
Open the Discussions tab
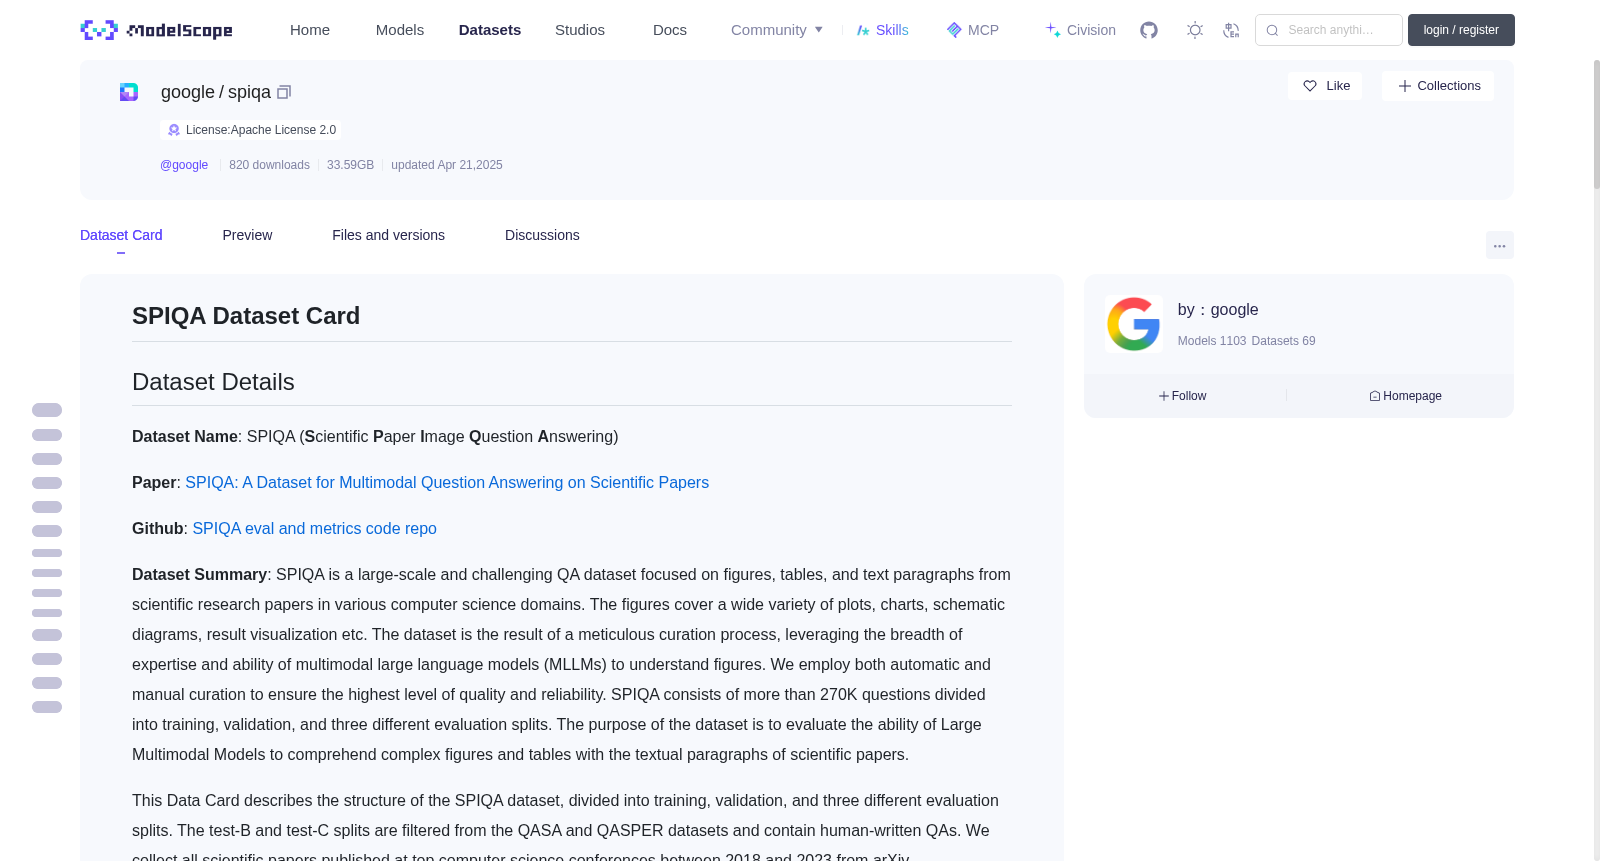click(x=542, y=235)
